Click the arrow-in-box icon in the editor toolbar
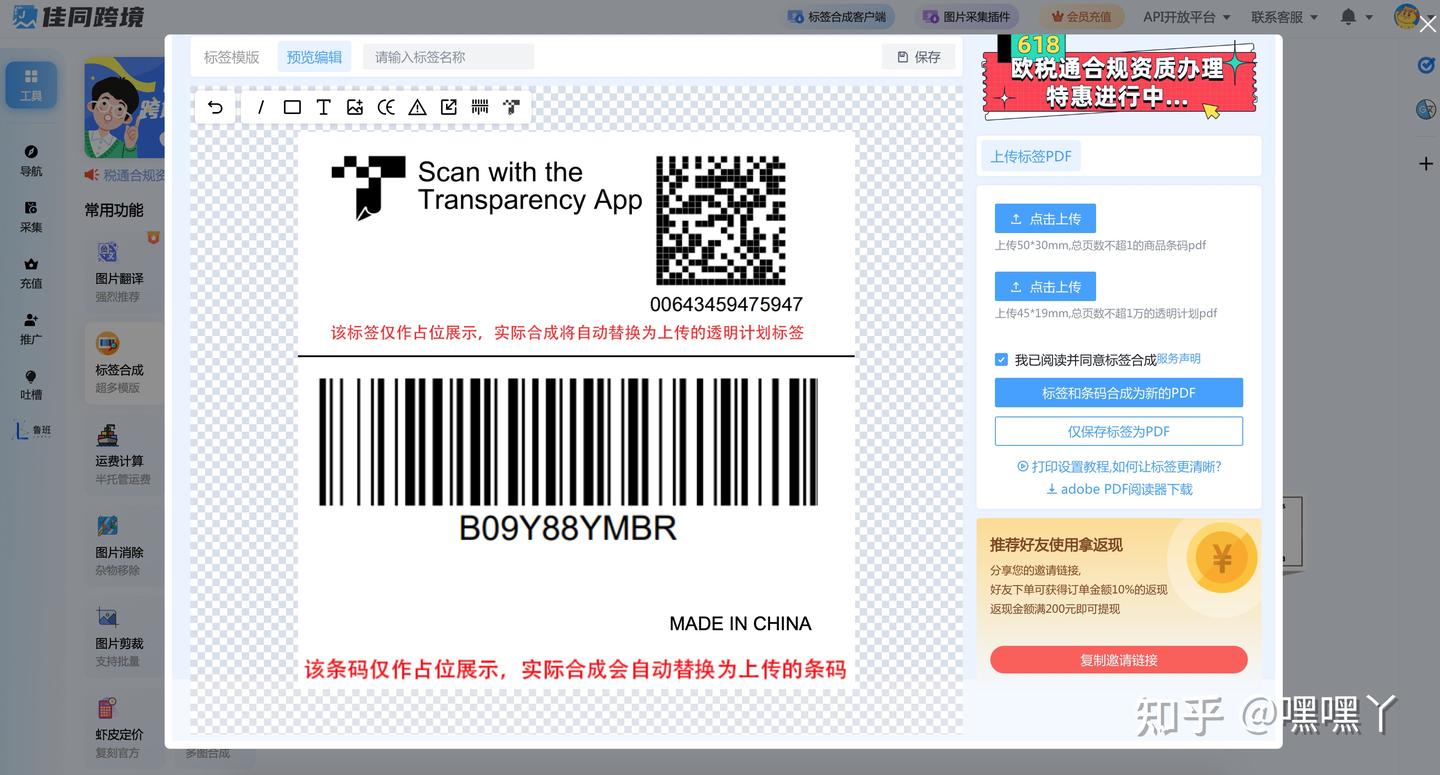1440x775 pixels. (x=449, y=107)
